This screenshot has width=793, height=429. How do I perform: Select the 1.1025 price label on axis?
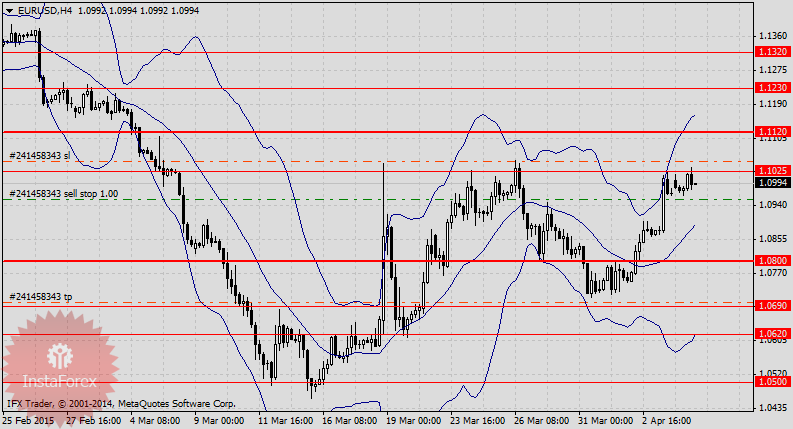tap(771, 171)
